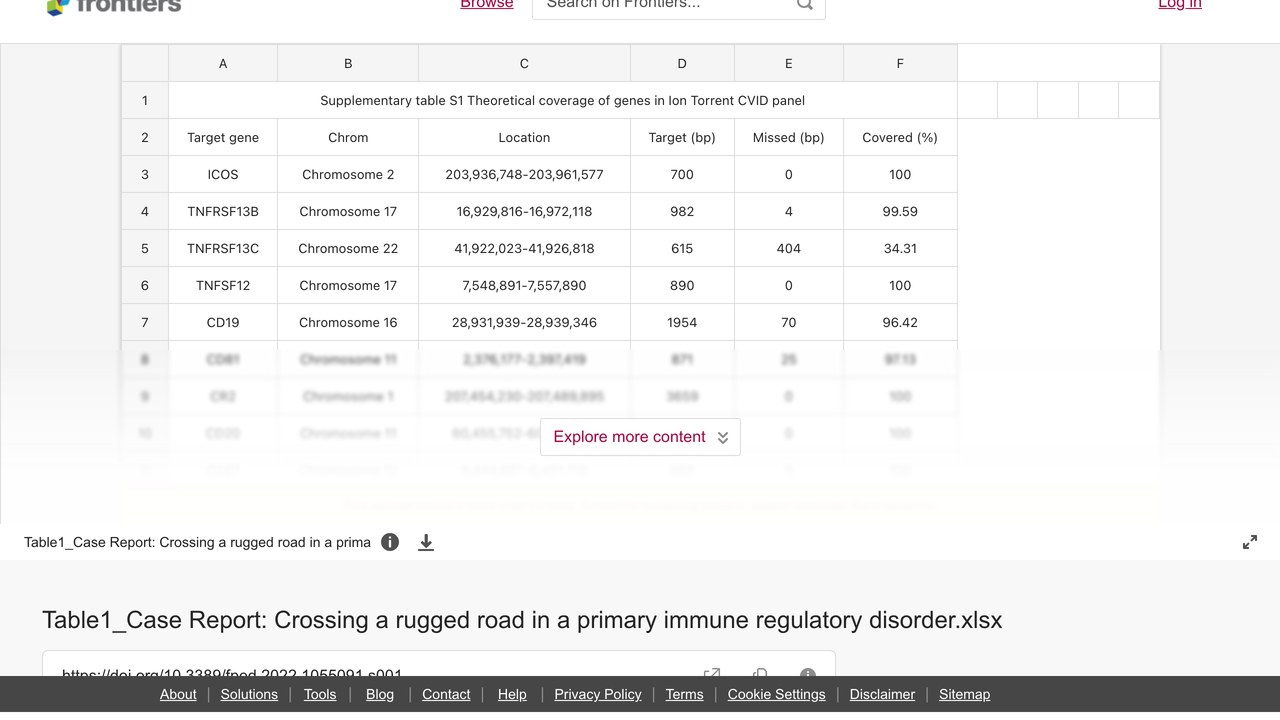Image resolution: width=1280 pixels, height=720 pixels.
Task: Open the Disclaimer link
Action: [x=882, y=694]
